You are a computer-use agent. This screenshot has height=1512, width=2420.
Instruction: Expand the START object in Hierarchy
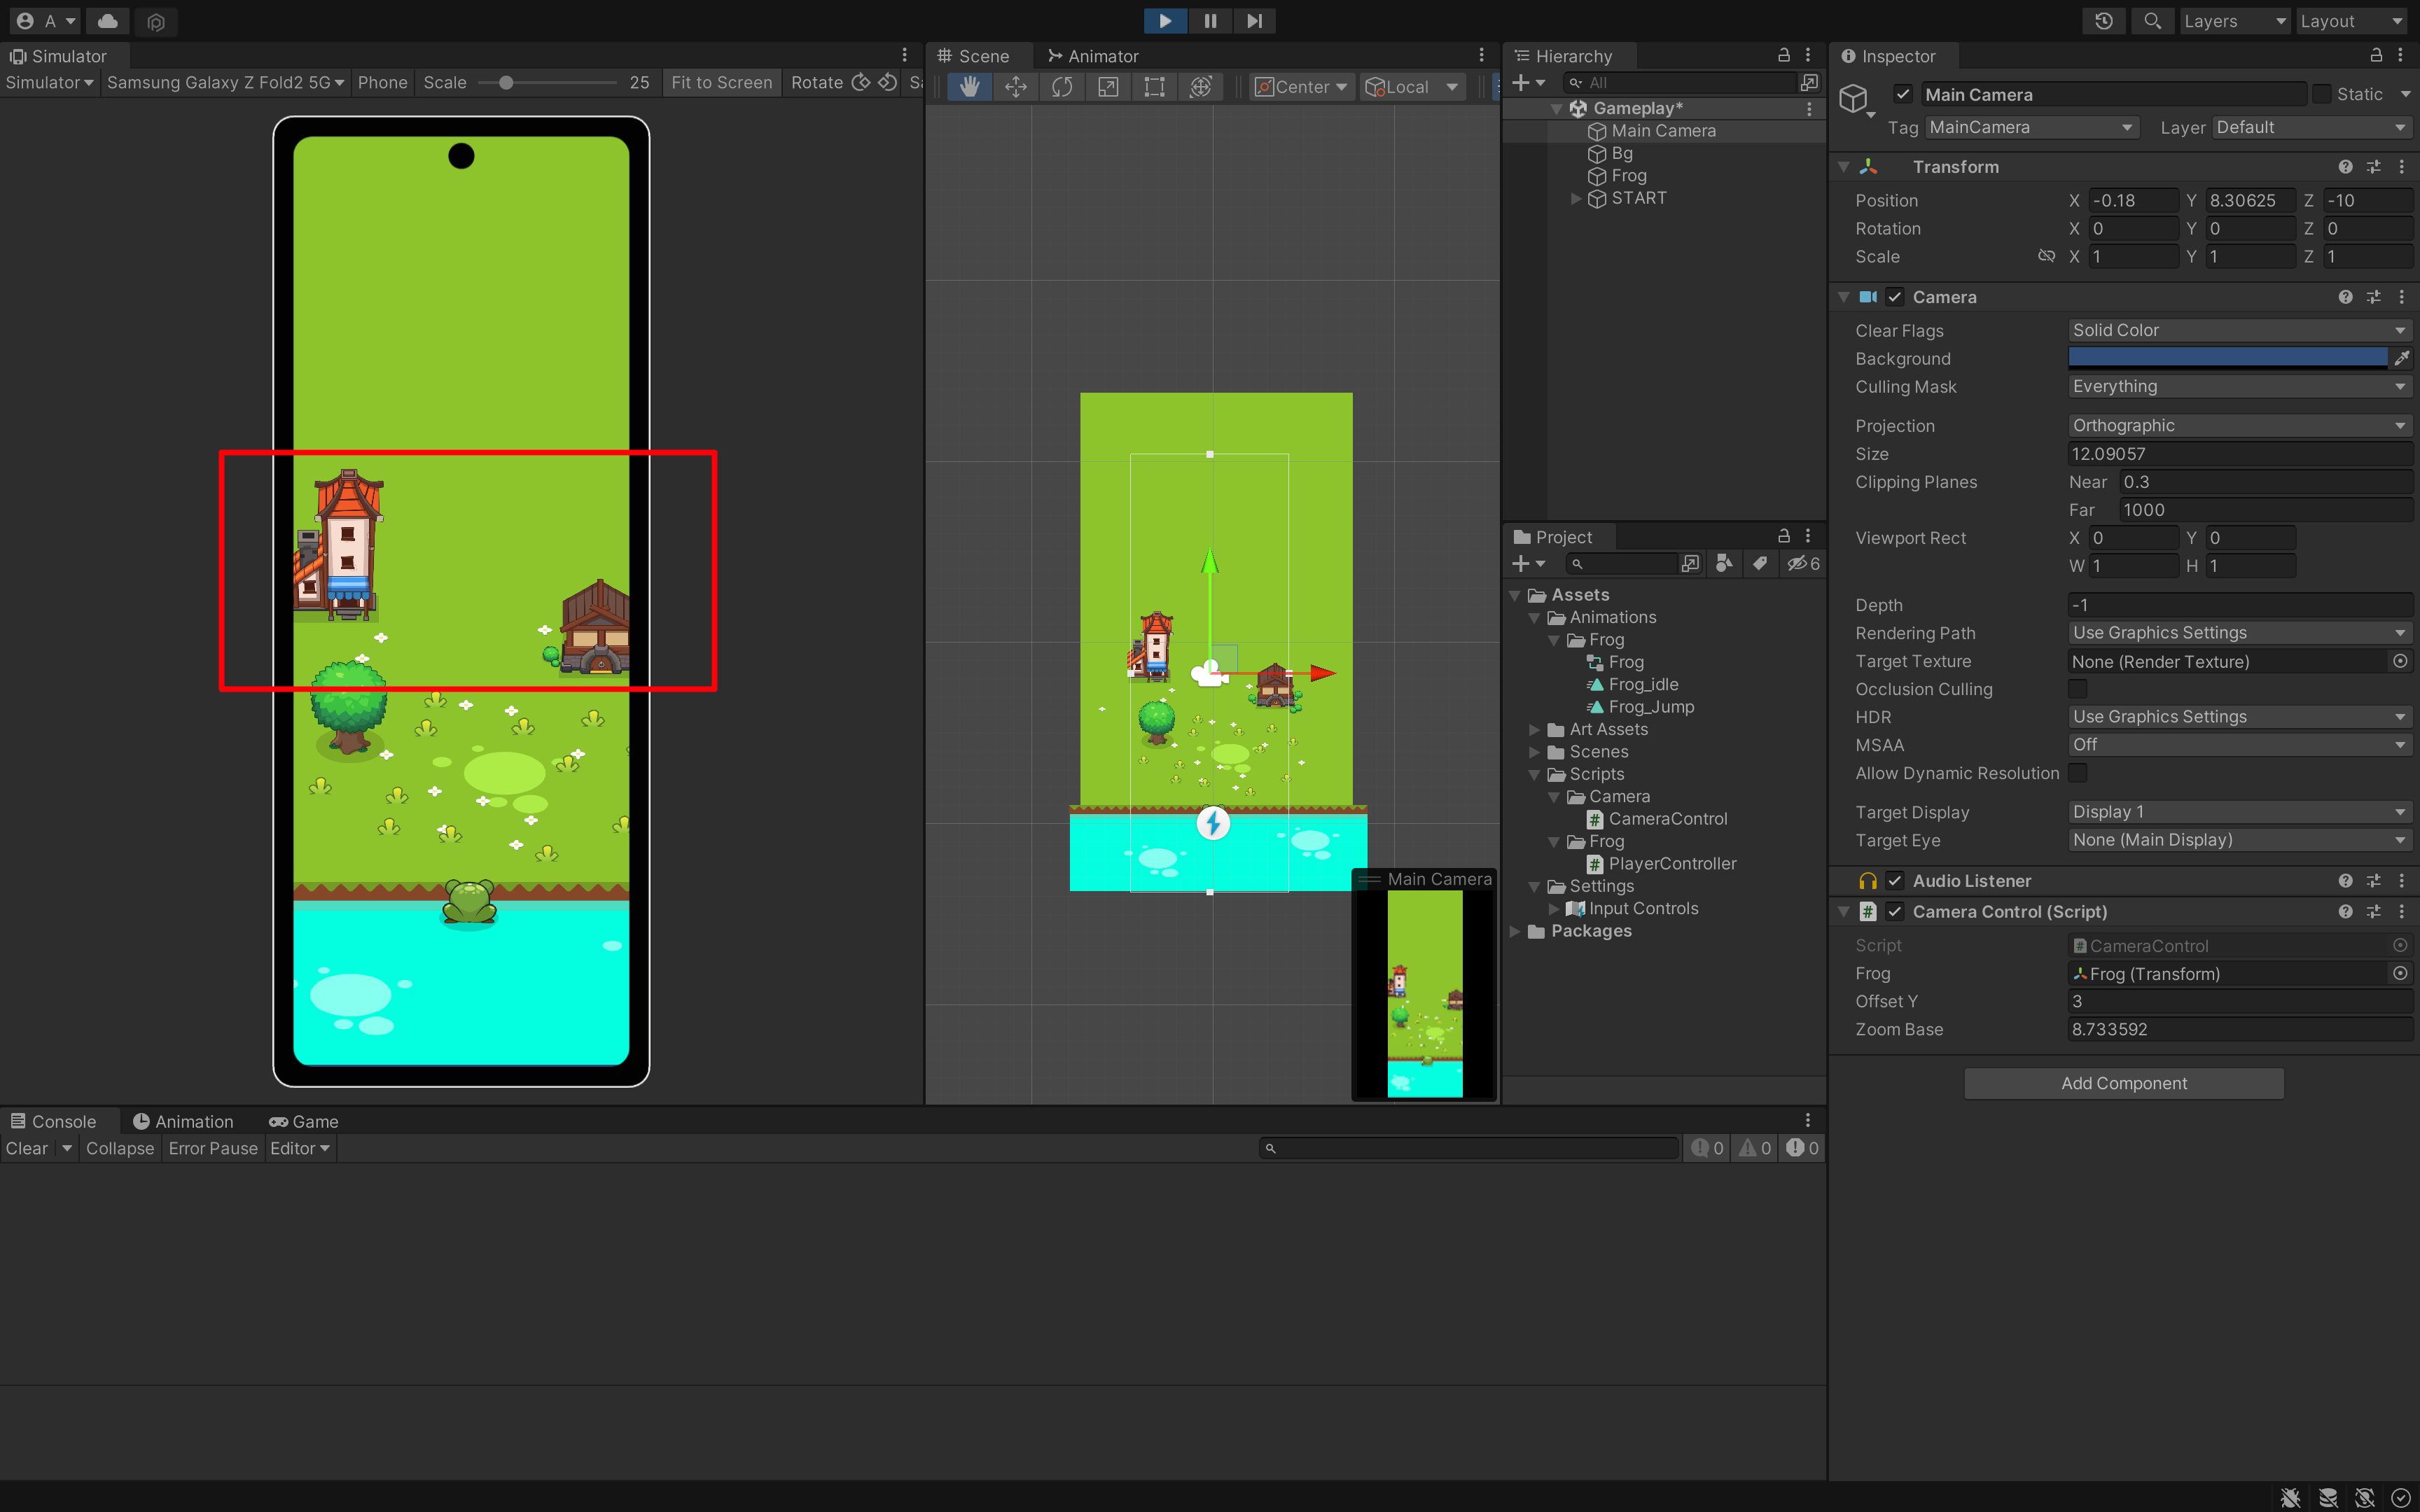click(1576, 198)
